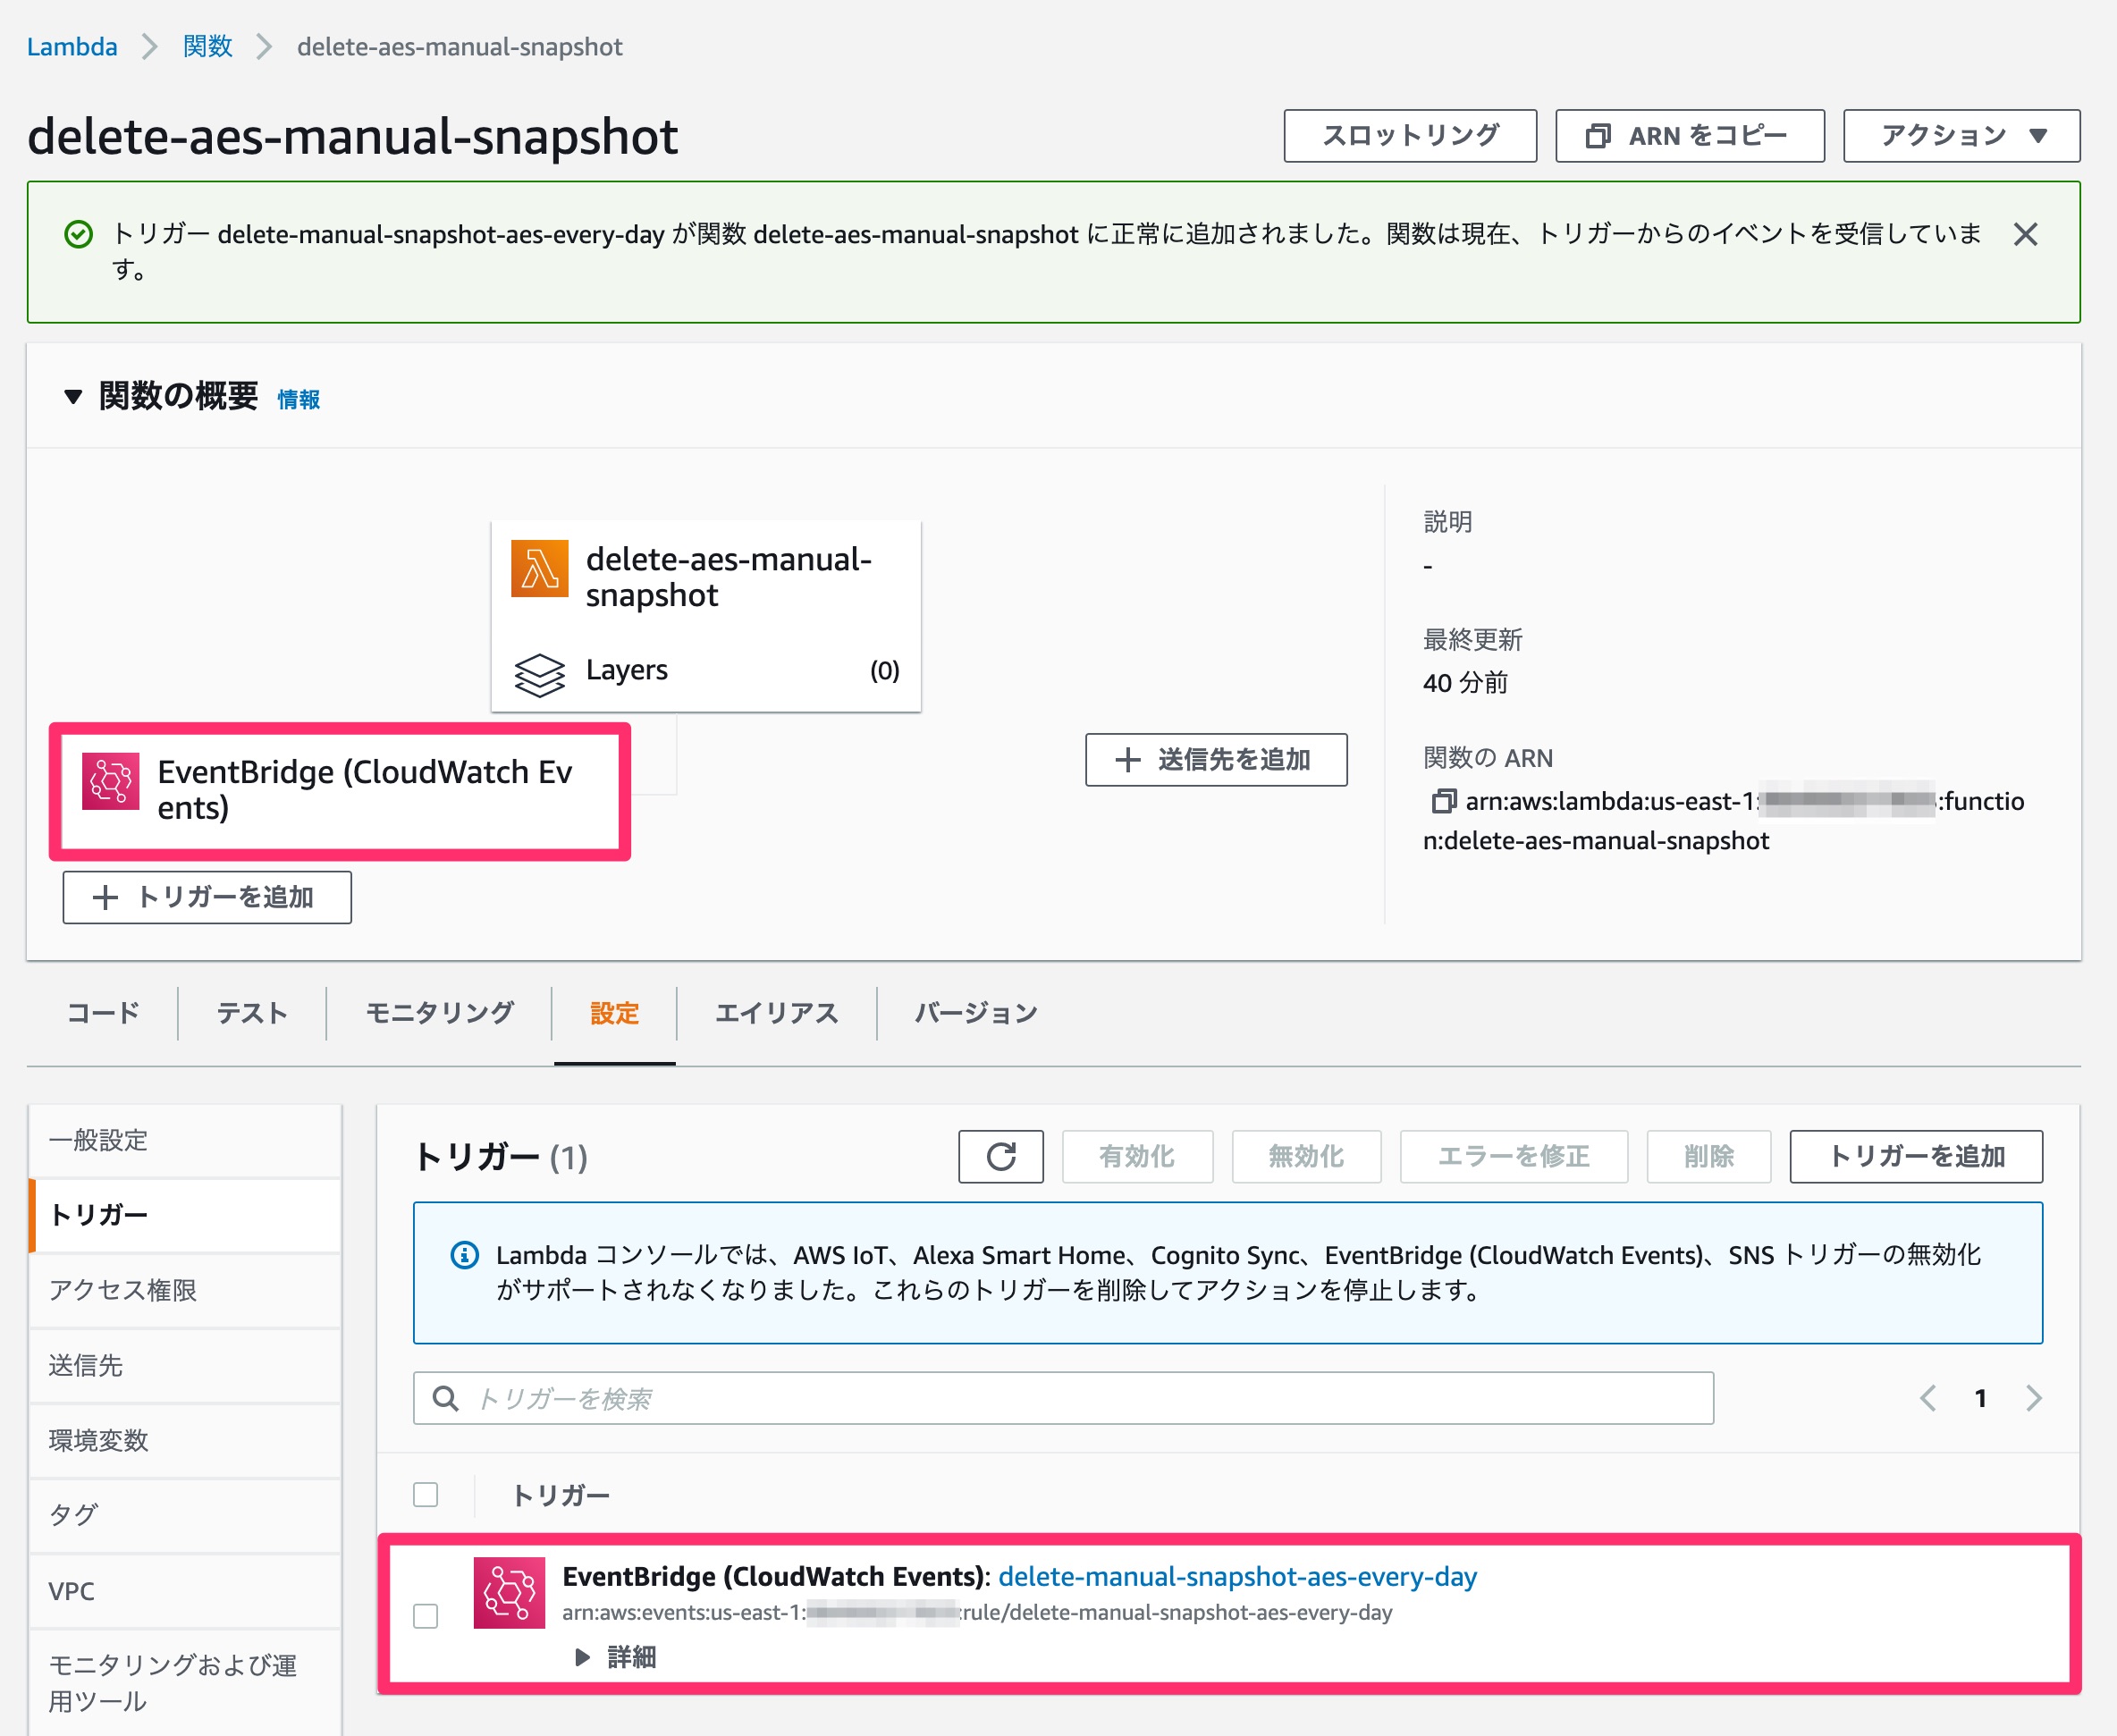The image size is (2117, 1736).
Task: Focus the トリガーを検索 search field
Action: click(1063, 1398)
